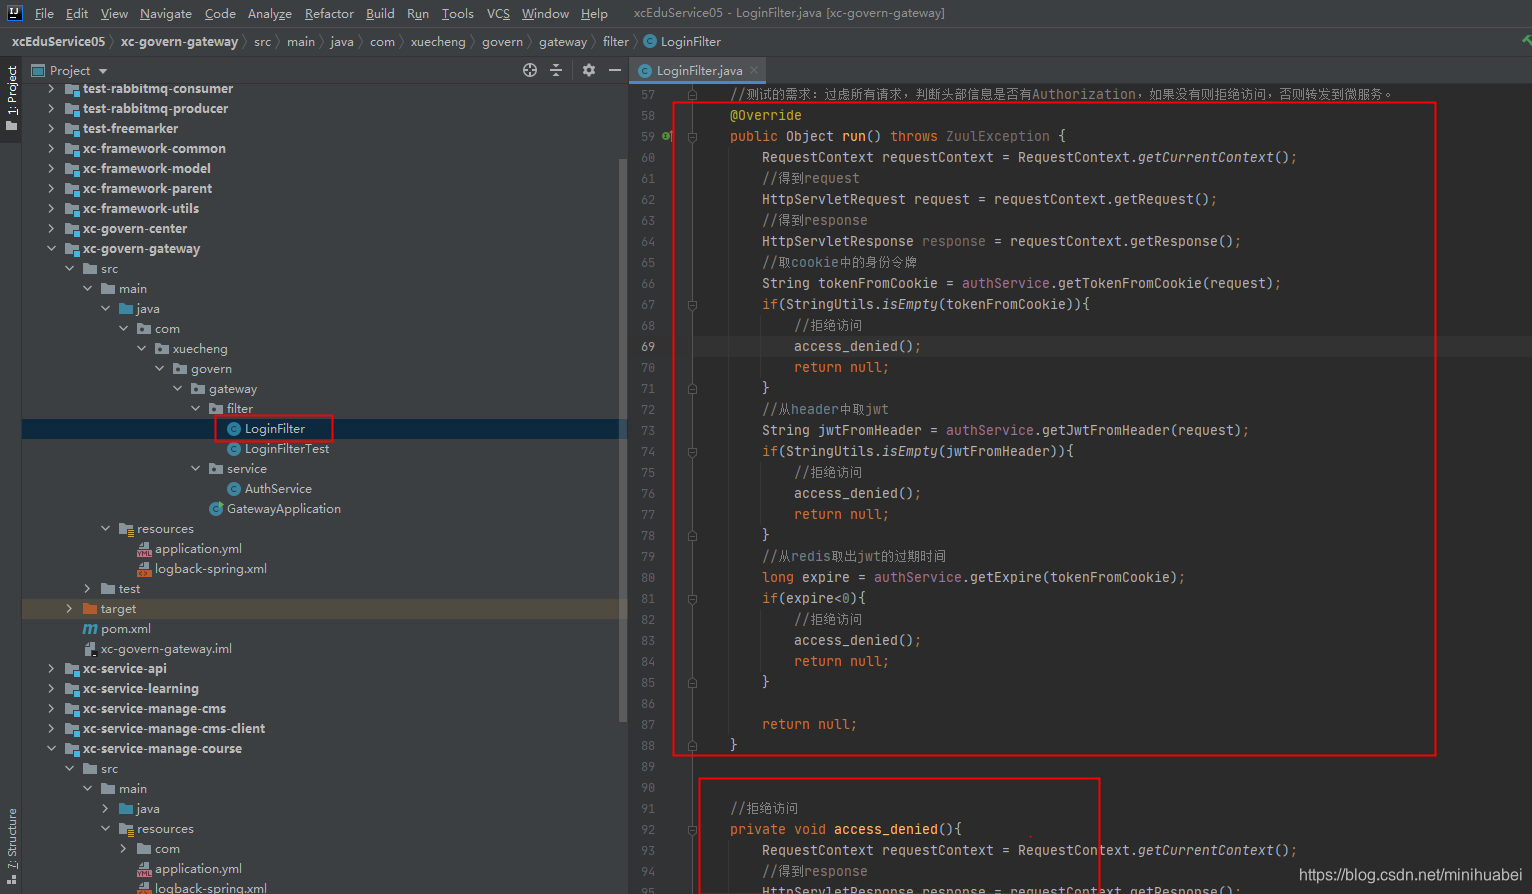This screenshot has height=894, width=1532.
Task: Close the LoginFilter.java editor tab
Action: point(754,70)
